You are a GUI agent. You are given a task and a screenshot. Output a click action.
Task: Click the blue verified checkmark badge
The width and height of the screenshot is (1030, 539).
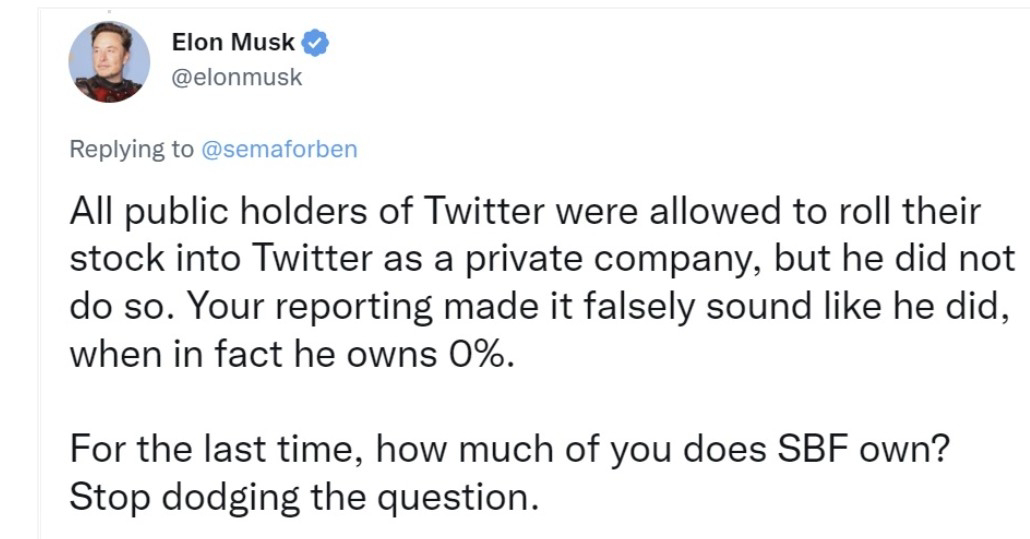point(317,43)
